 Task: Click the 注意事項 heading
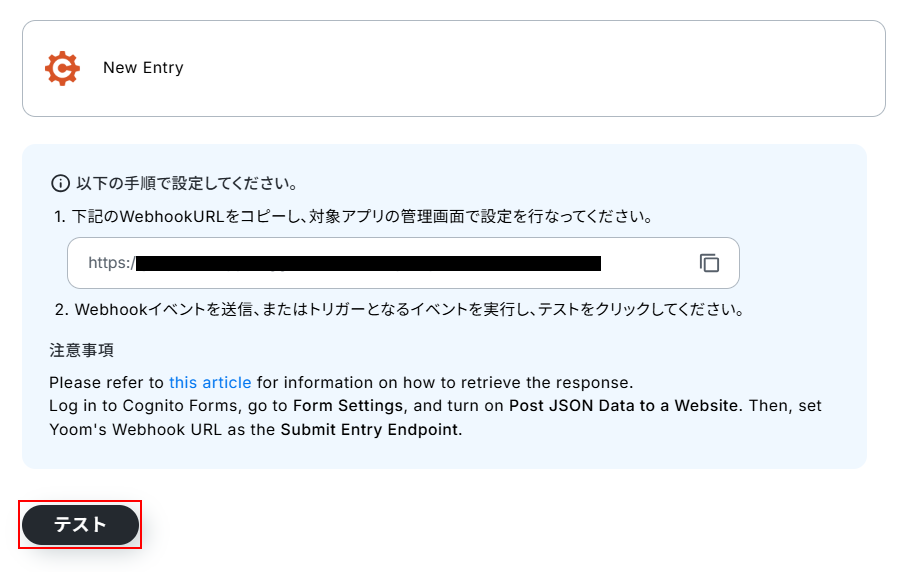tap(81, 350)
